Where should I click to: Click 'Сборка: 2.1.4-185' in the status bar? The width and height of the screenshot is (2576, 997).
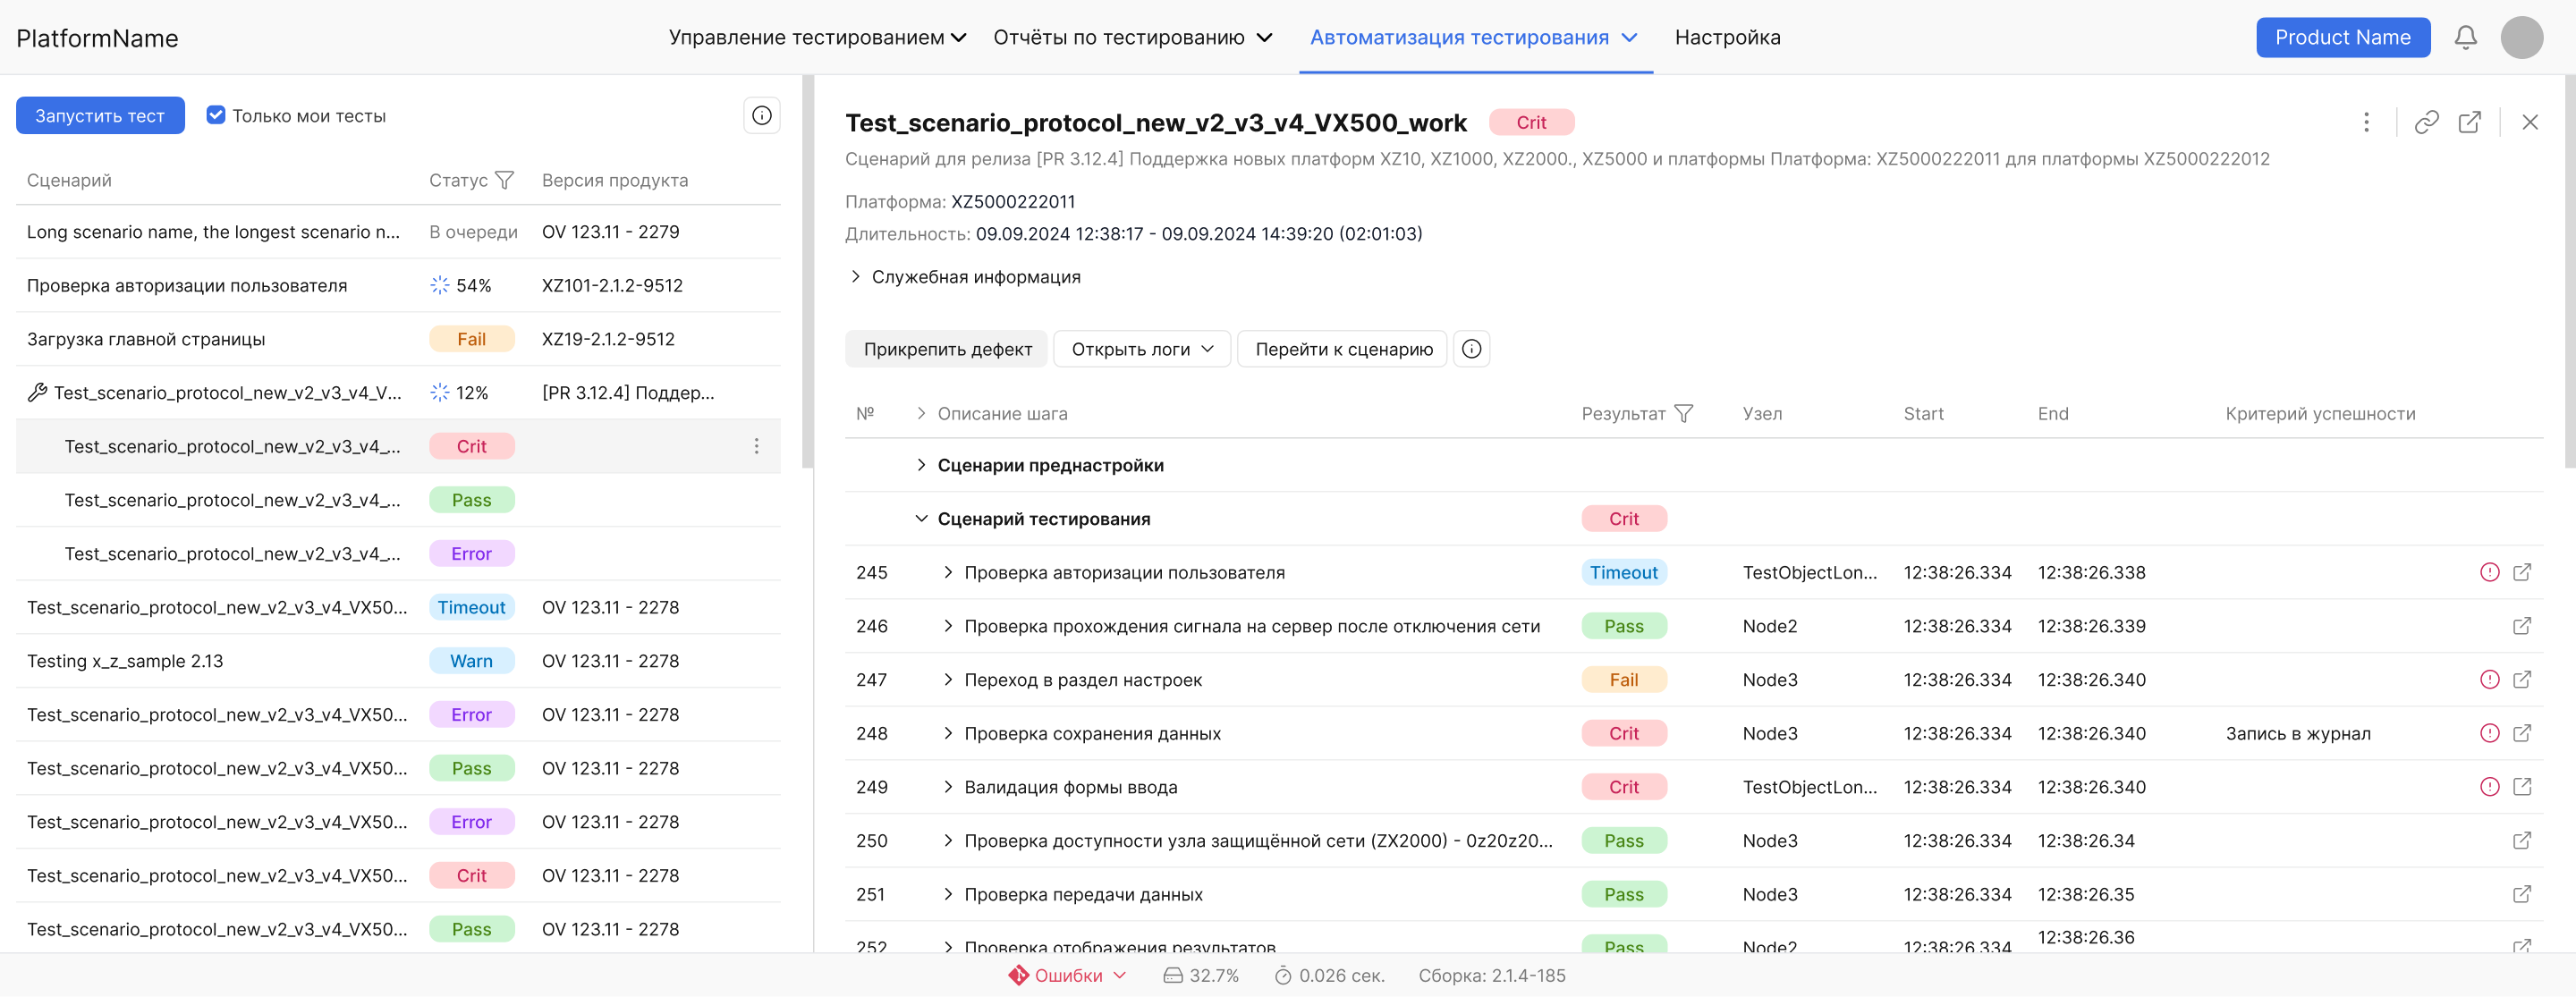click(x=1491, y=976)
